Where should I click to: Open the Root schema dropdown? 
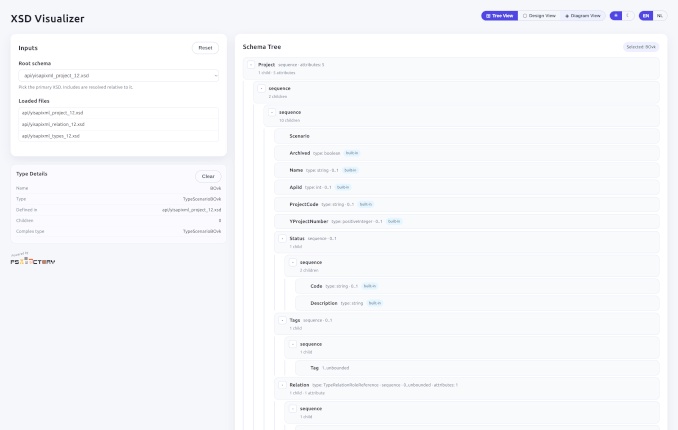119,75
